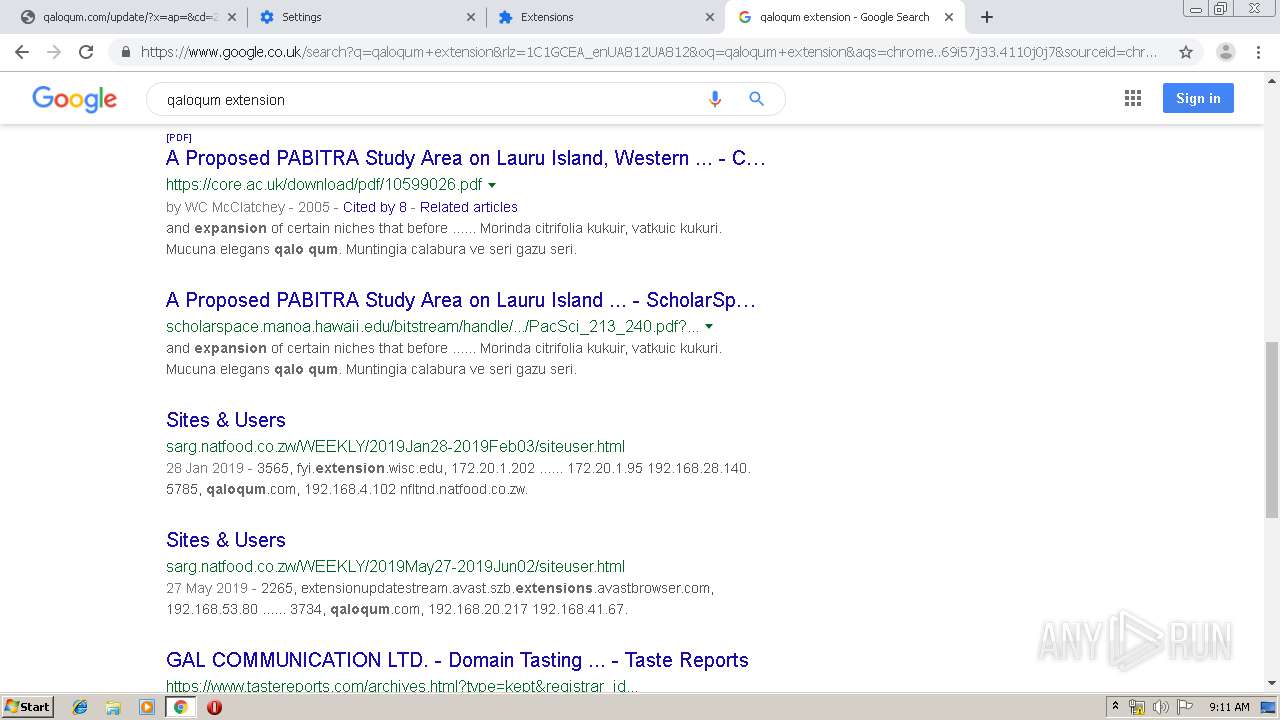Open the volume control in system tray
The width and height of the screenshot is (1280, 720).
(x=1161, y=707)
